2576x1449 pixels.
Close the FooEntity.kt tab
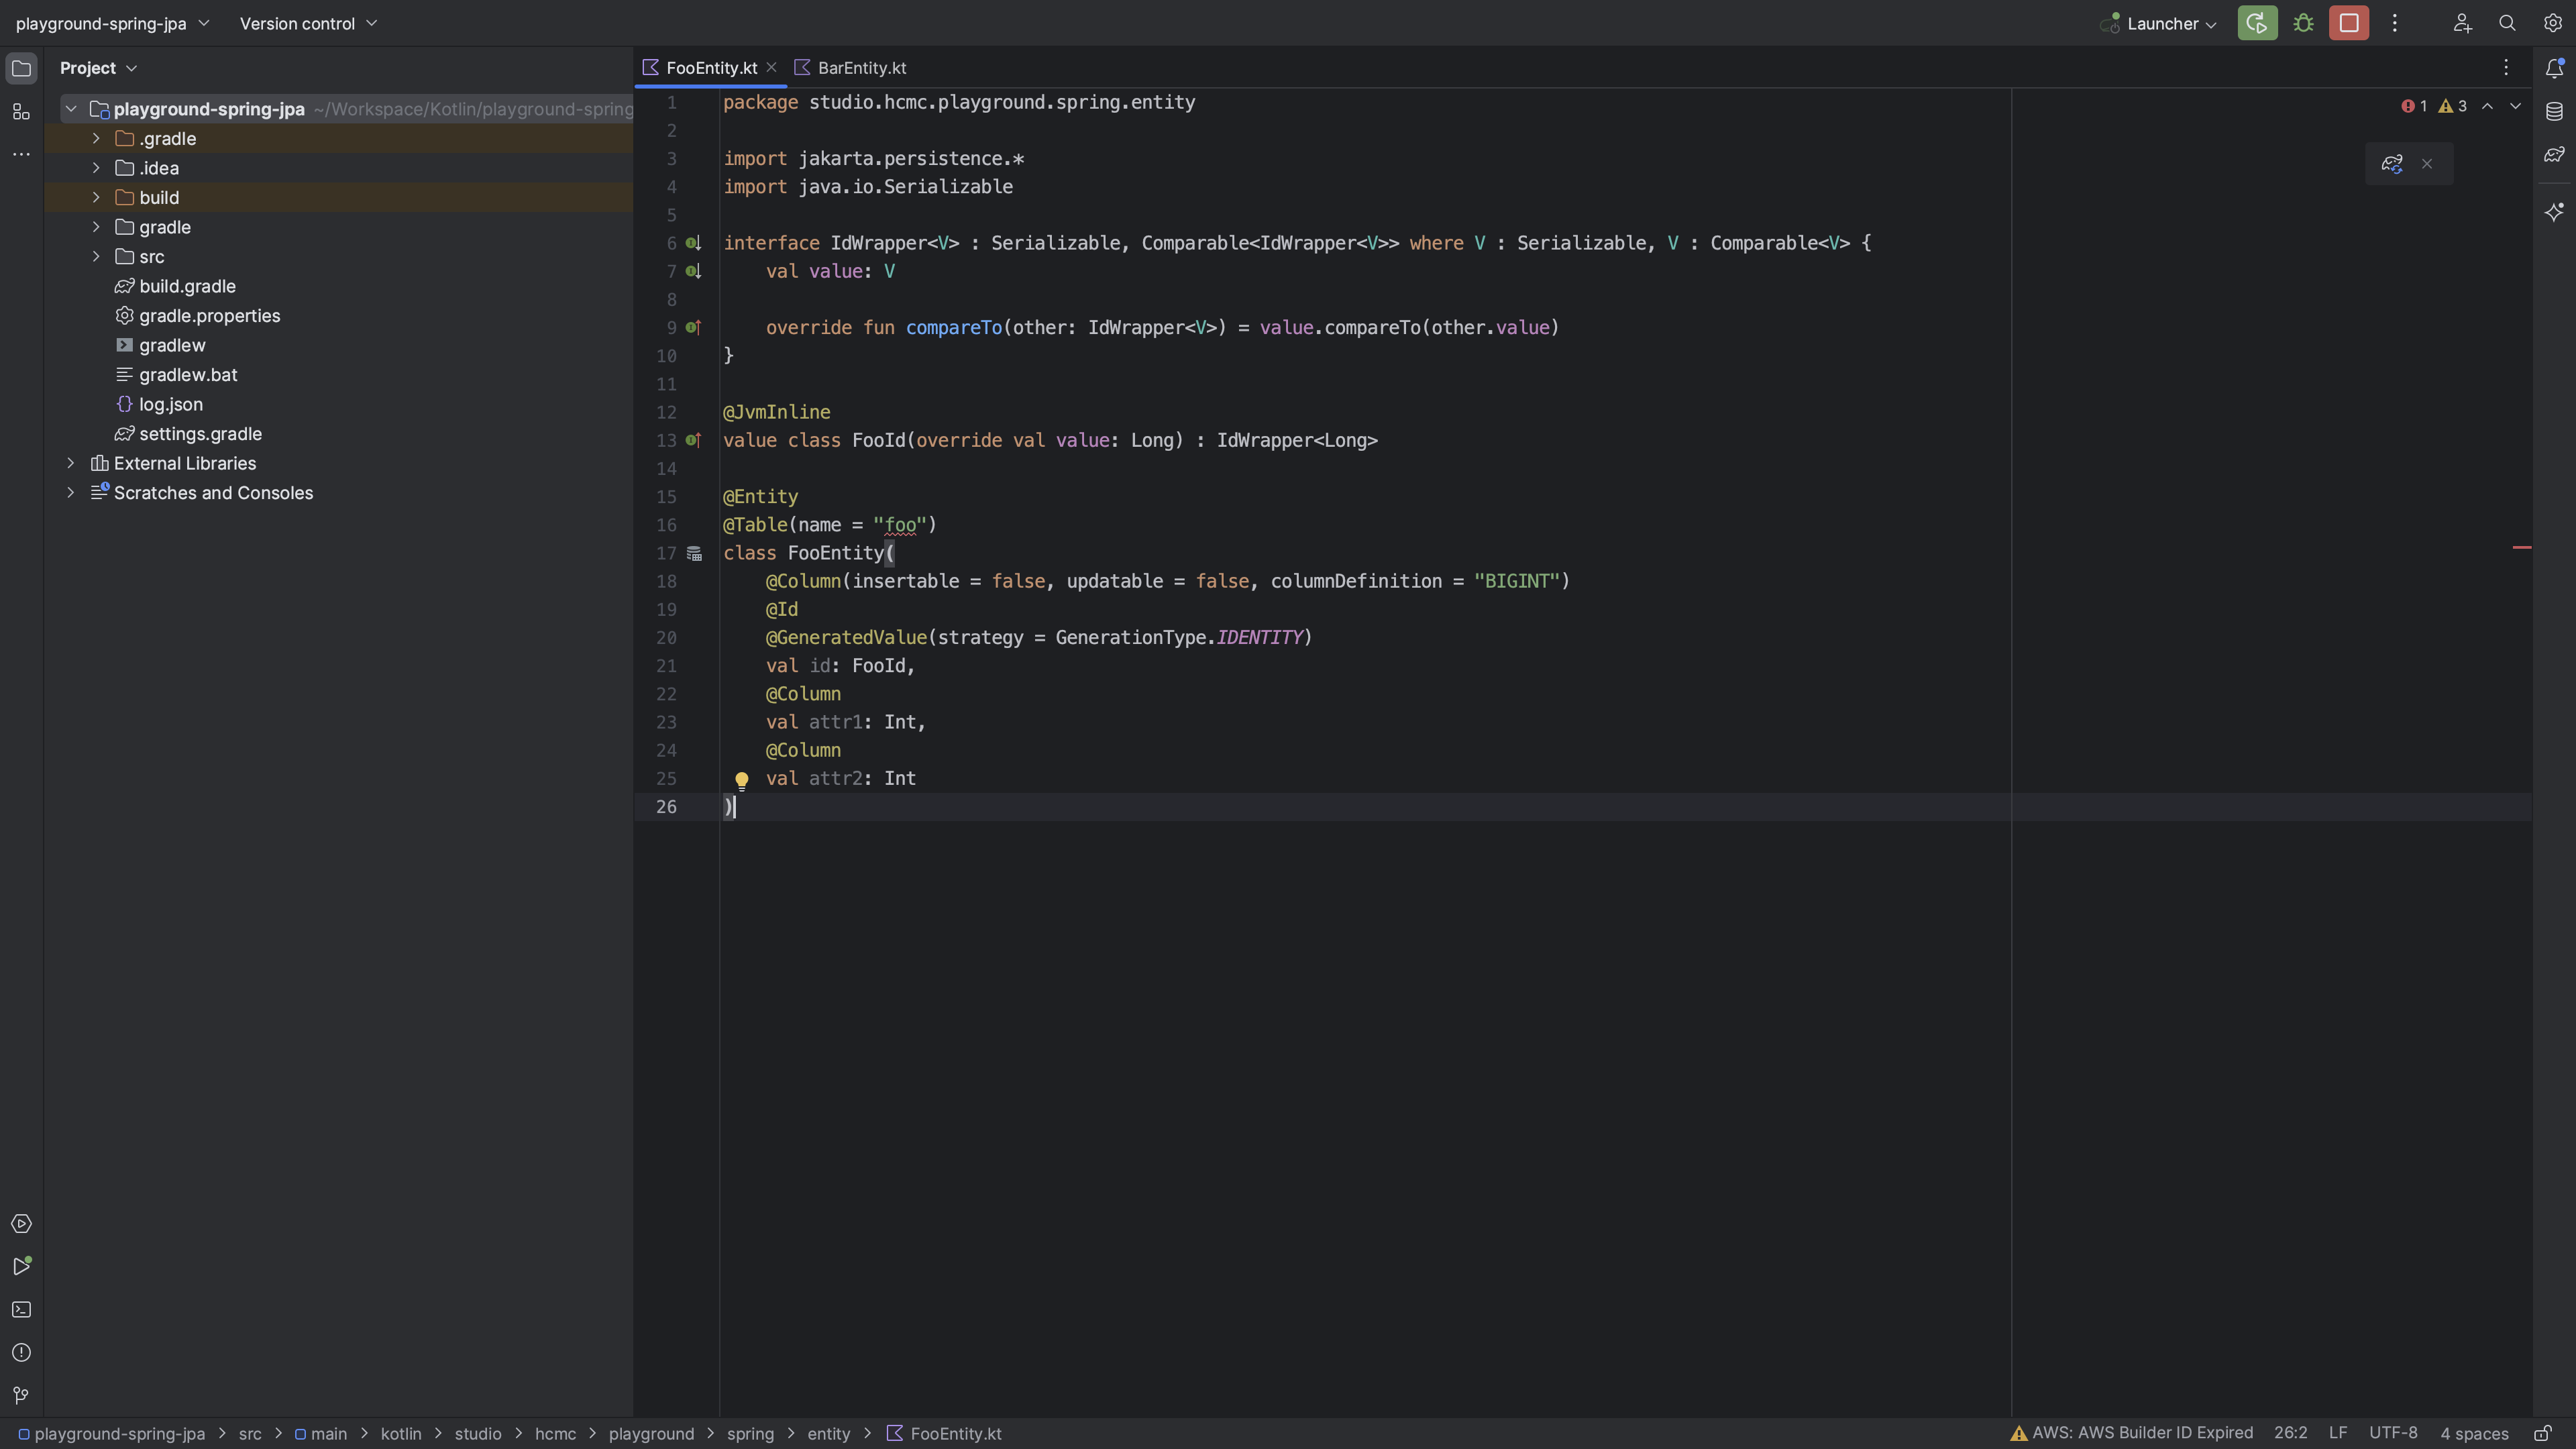pos(771,68)
